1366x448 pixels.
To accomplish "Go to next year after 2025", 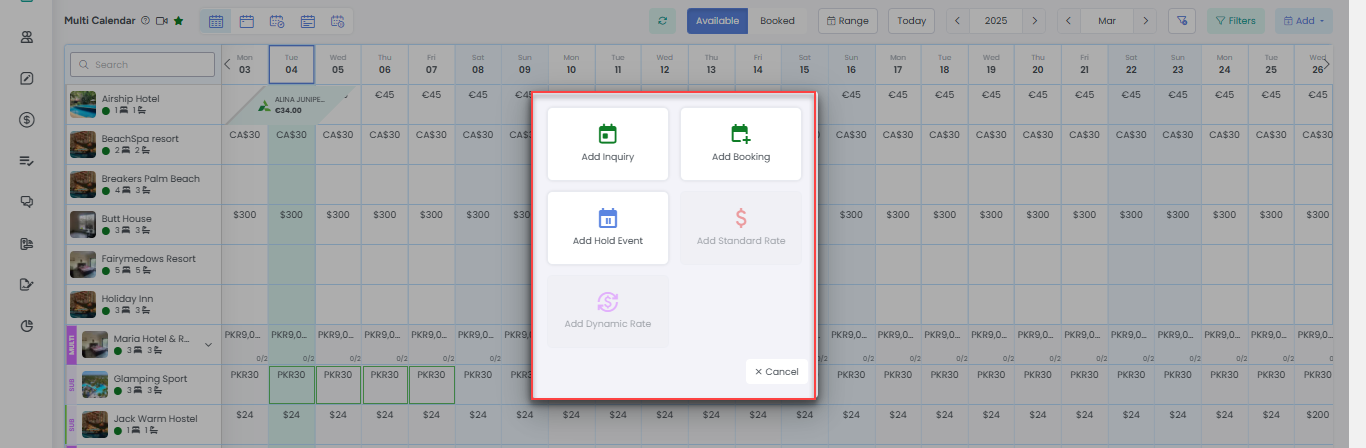I will (1035, 20).
